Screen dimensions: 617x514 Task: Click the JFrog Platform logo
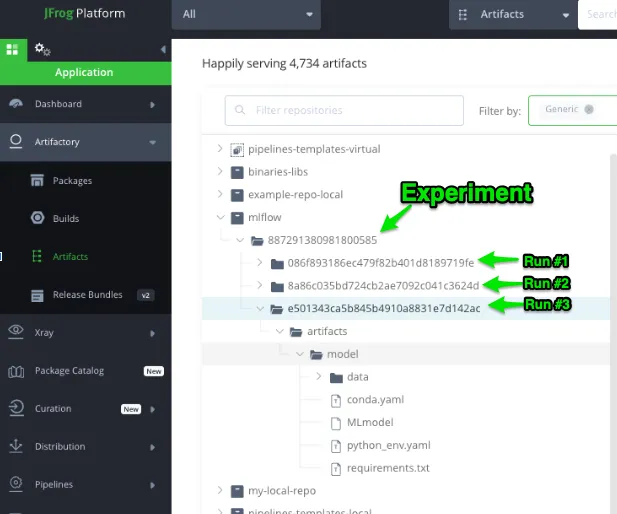point(85,13)
